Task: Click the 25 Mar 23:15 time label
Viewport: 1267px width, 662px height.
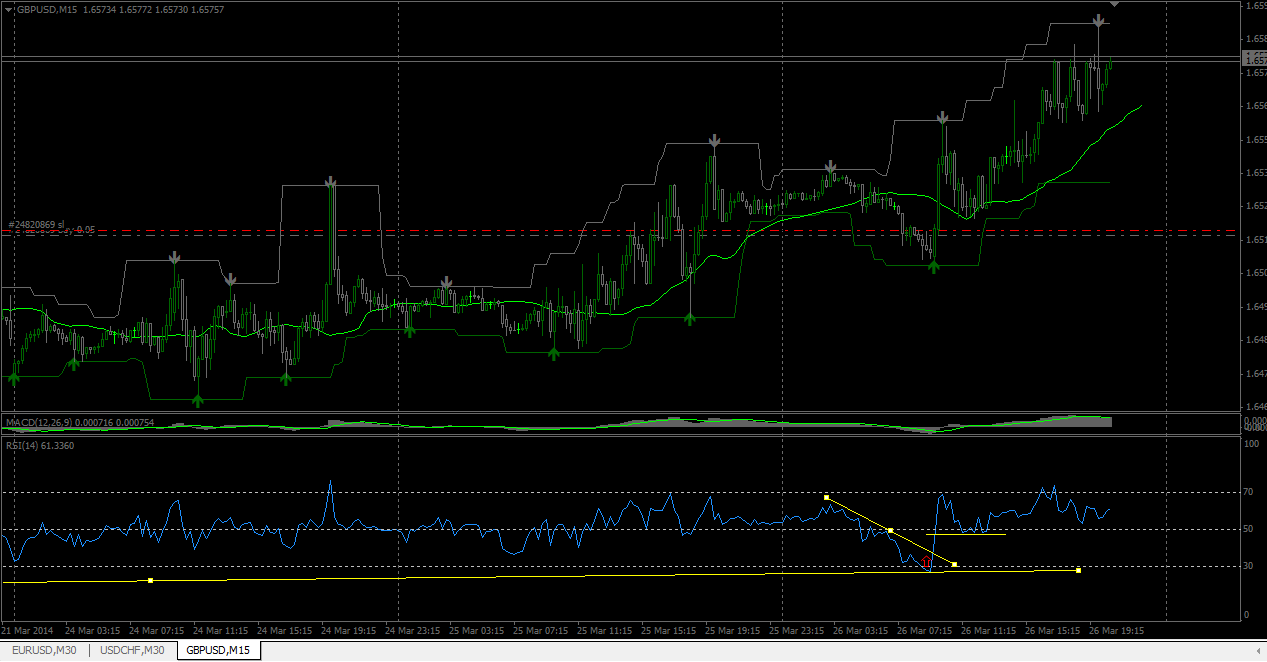Action: [x=796, y=631]
